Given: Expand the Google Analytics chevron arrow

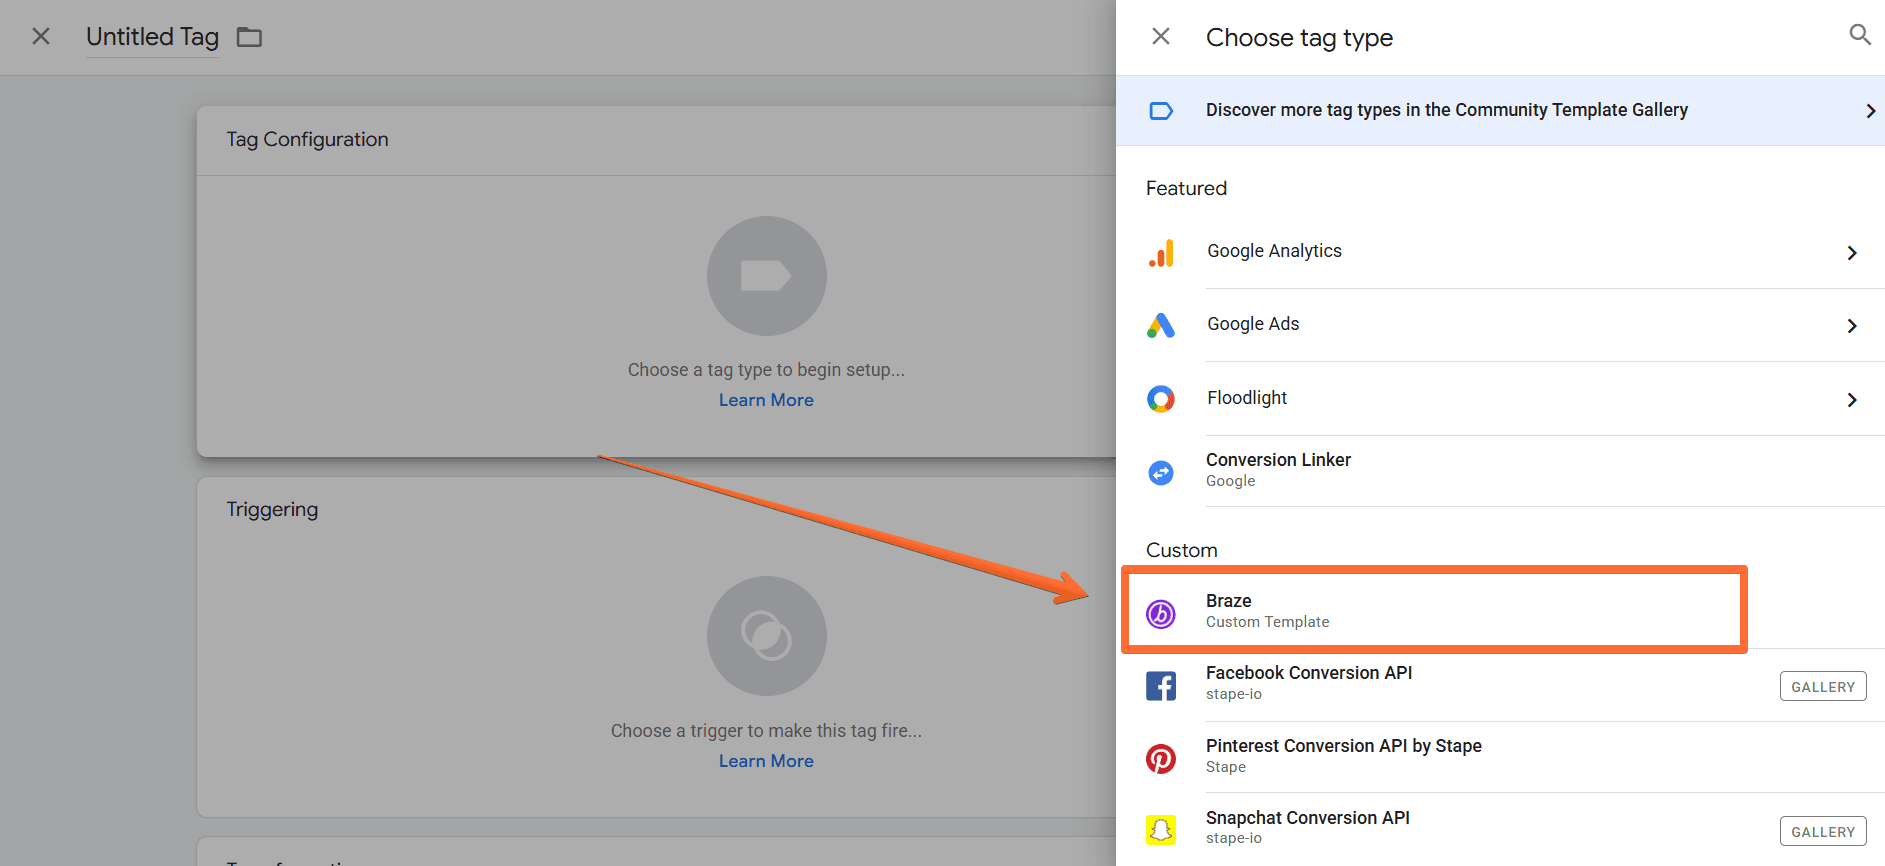Looking at the screenshot, I should (1852, 253).
